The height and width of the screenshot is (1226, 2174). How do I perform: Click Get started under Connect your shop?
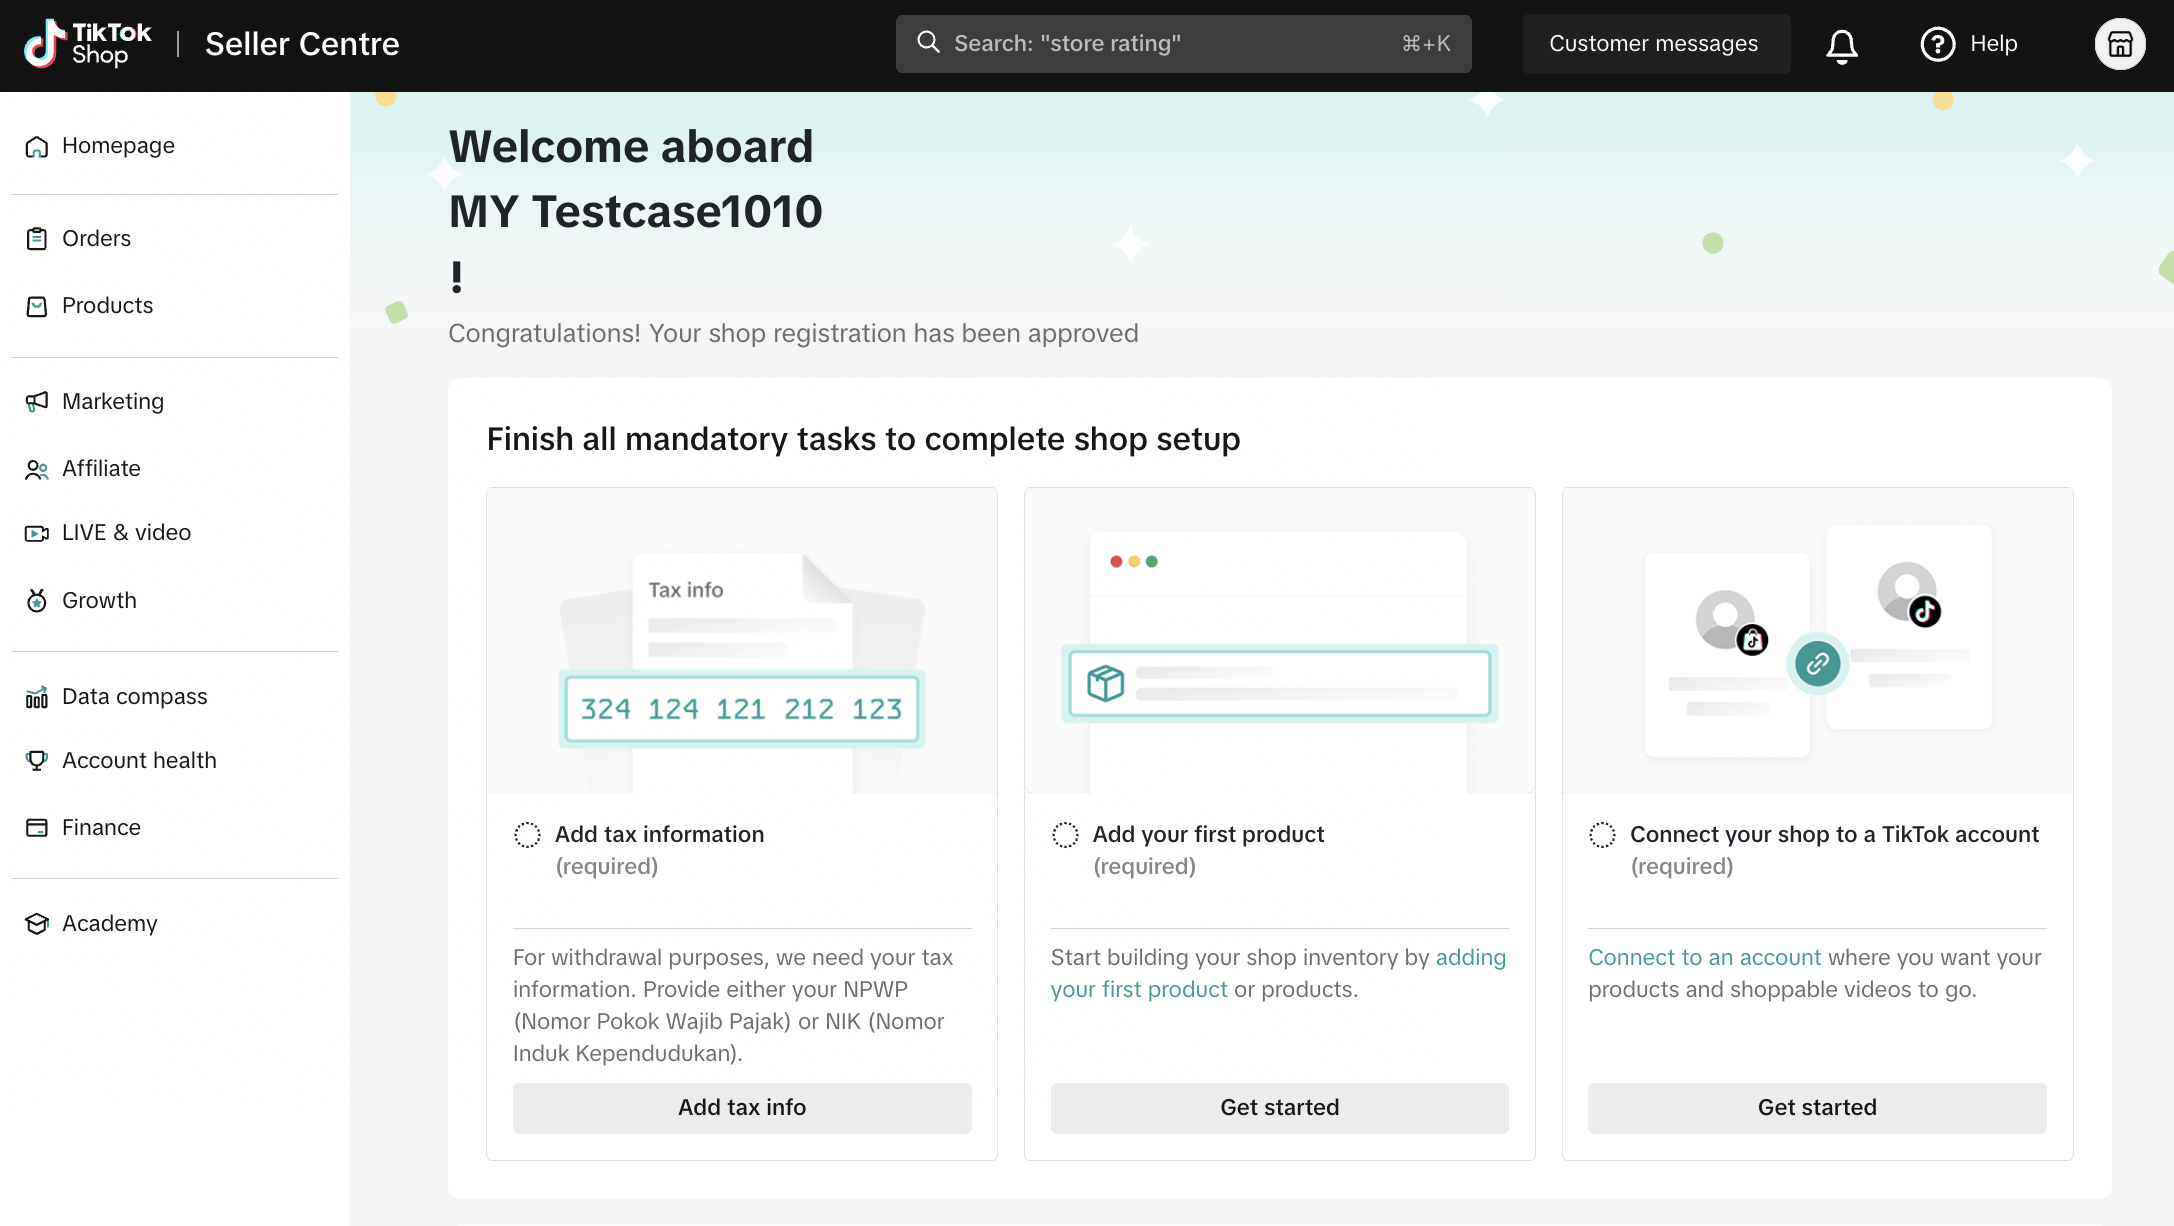1817,1108
